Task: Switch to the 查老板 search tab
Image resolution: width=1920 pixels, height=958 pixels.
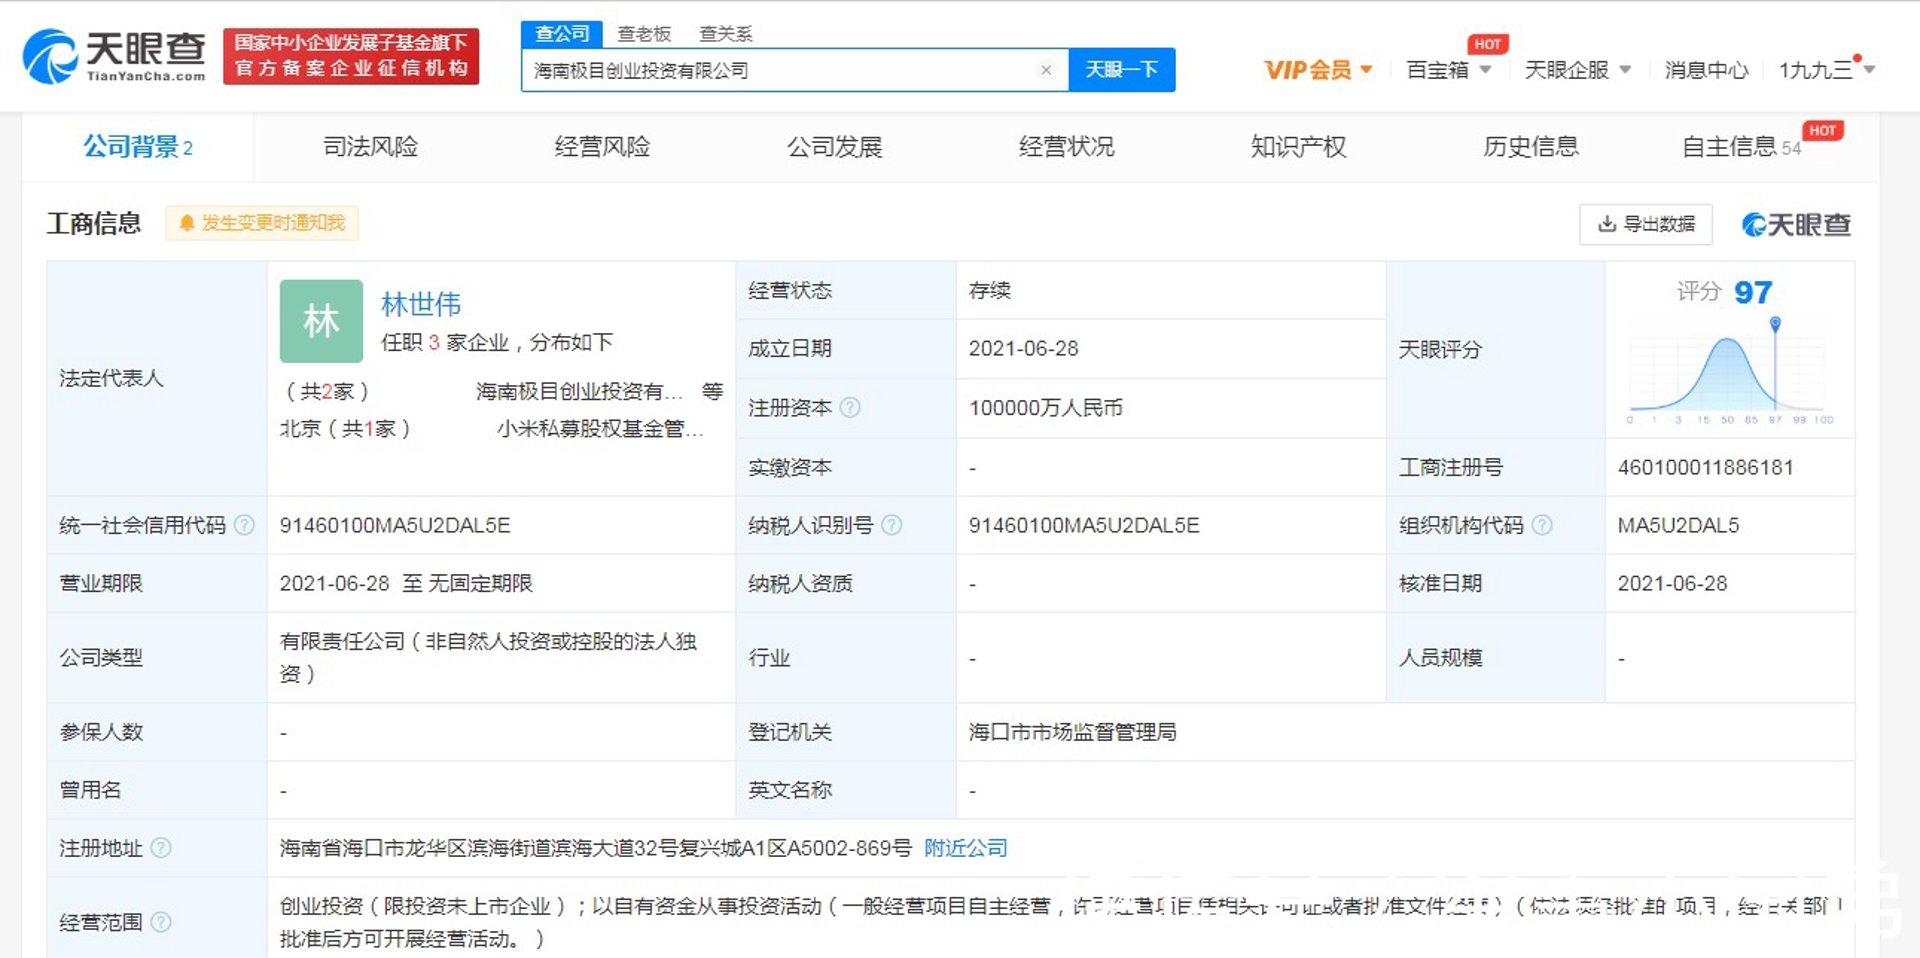Action: point(644,34)
